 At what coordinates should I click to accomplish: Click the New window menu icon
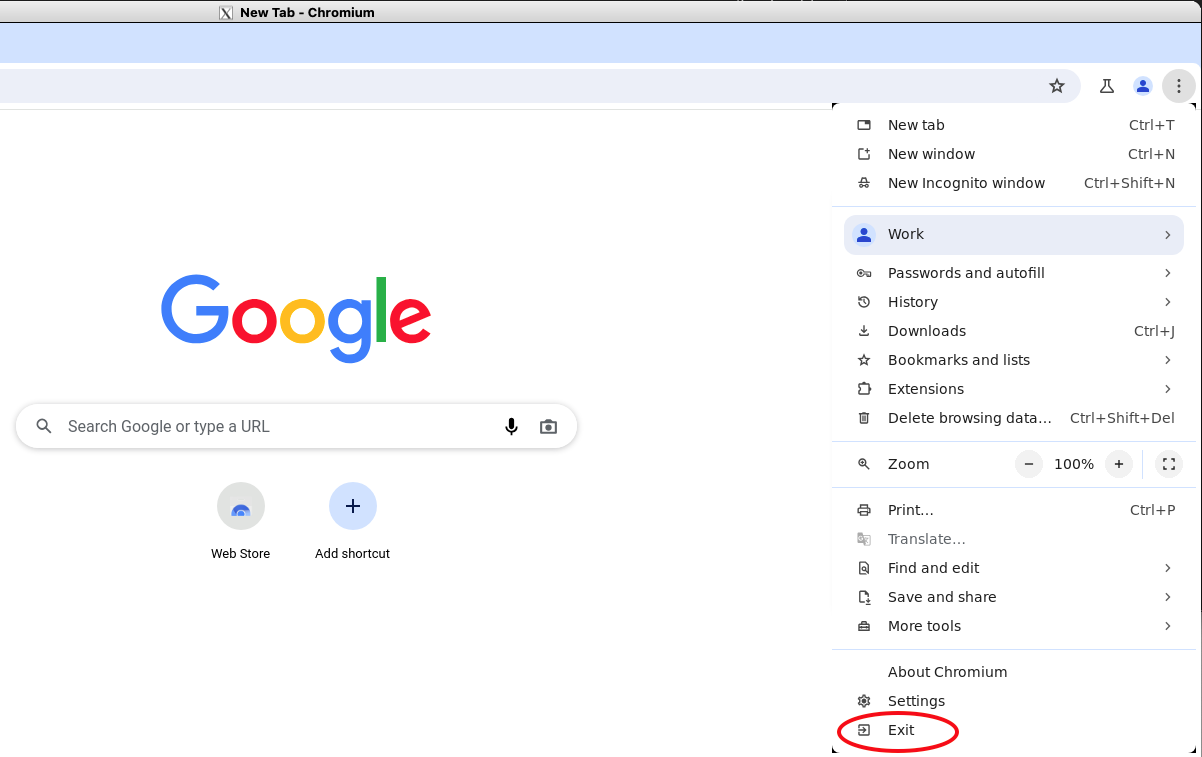click(864, 154)
